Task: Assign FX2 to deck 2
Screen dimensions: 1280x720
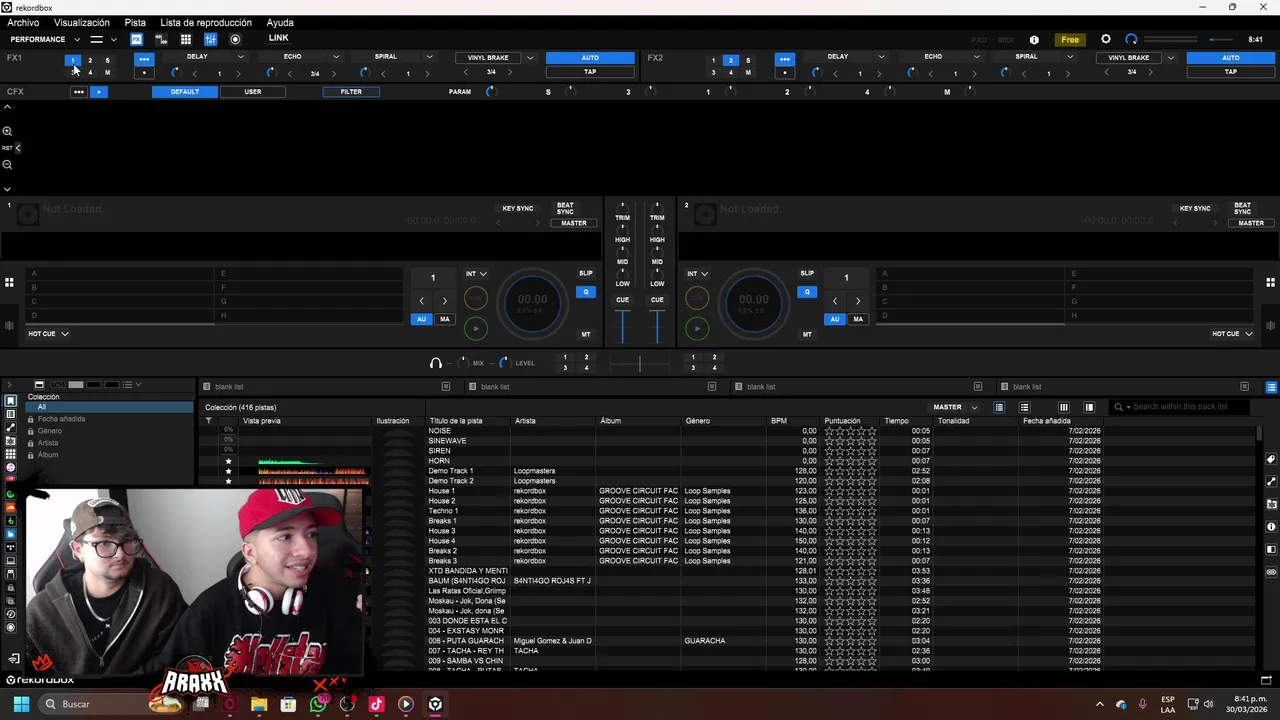Action: tap(730, 60)
